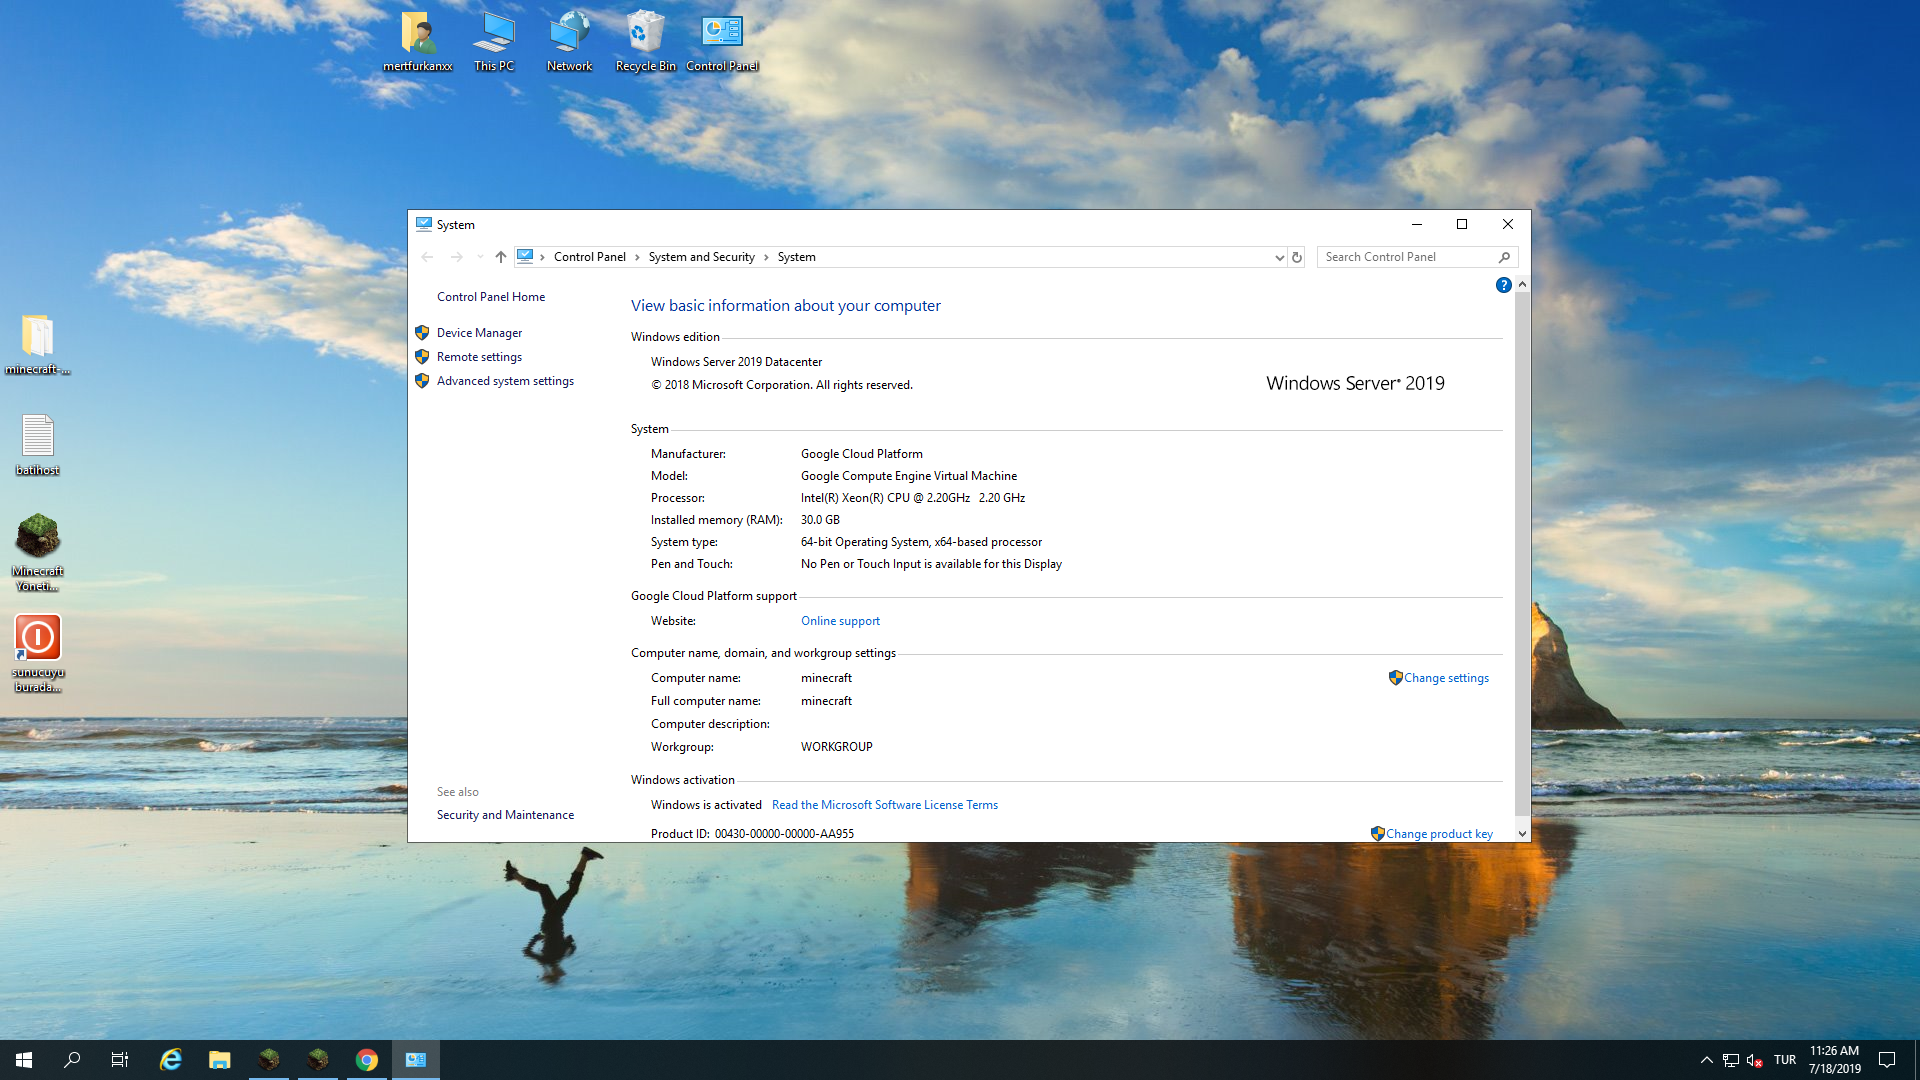Click the address bar computer icon
Viewport: 1920px width, 1080px height.
(x=525, y=257)
